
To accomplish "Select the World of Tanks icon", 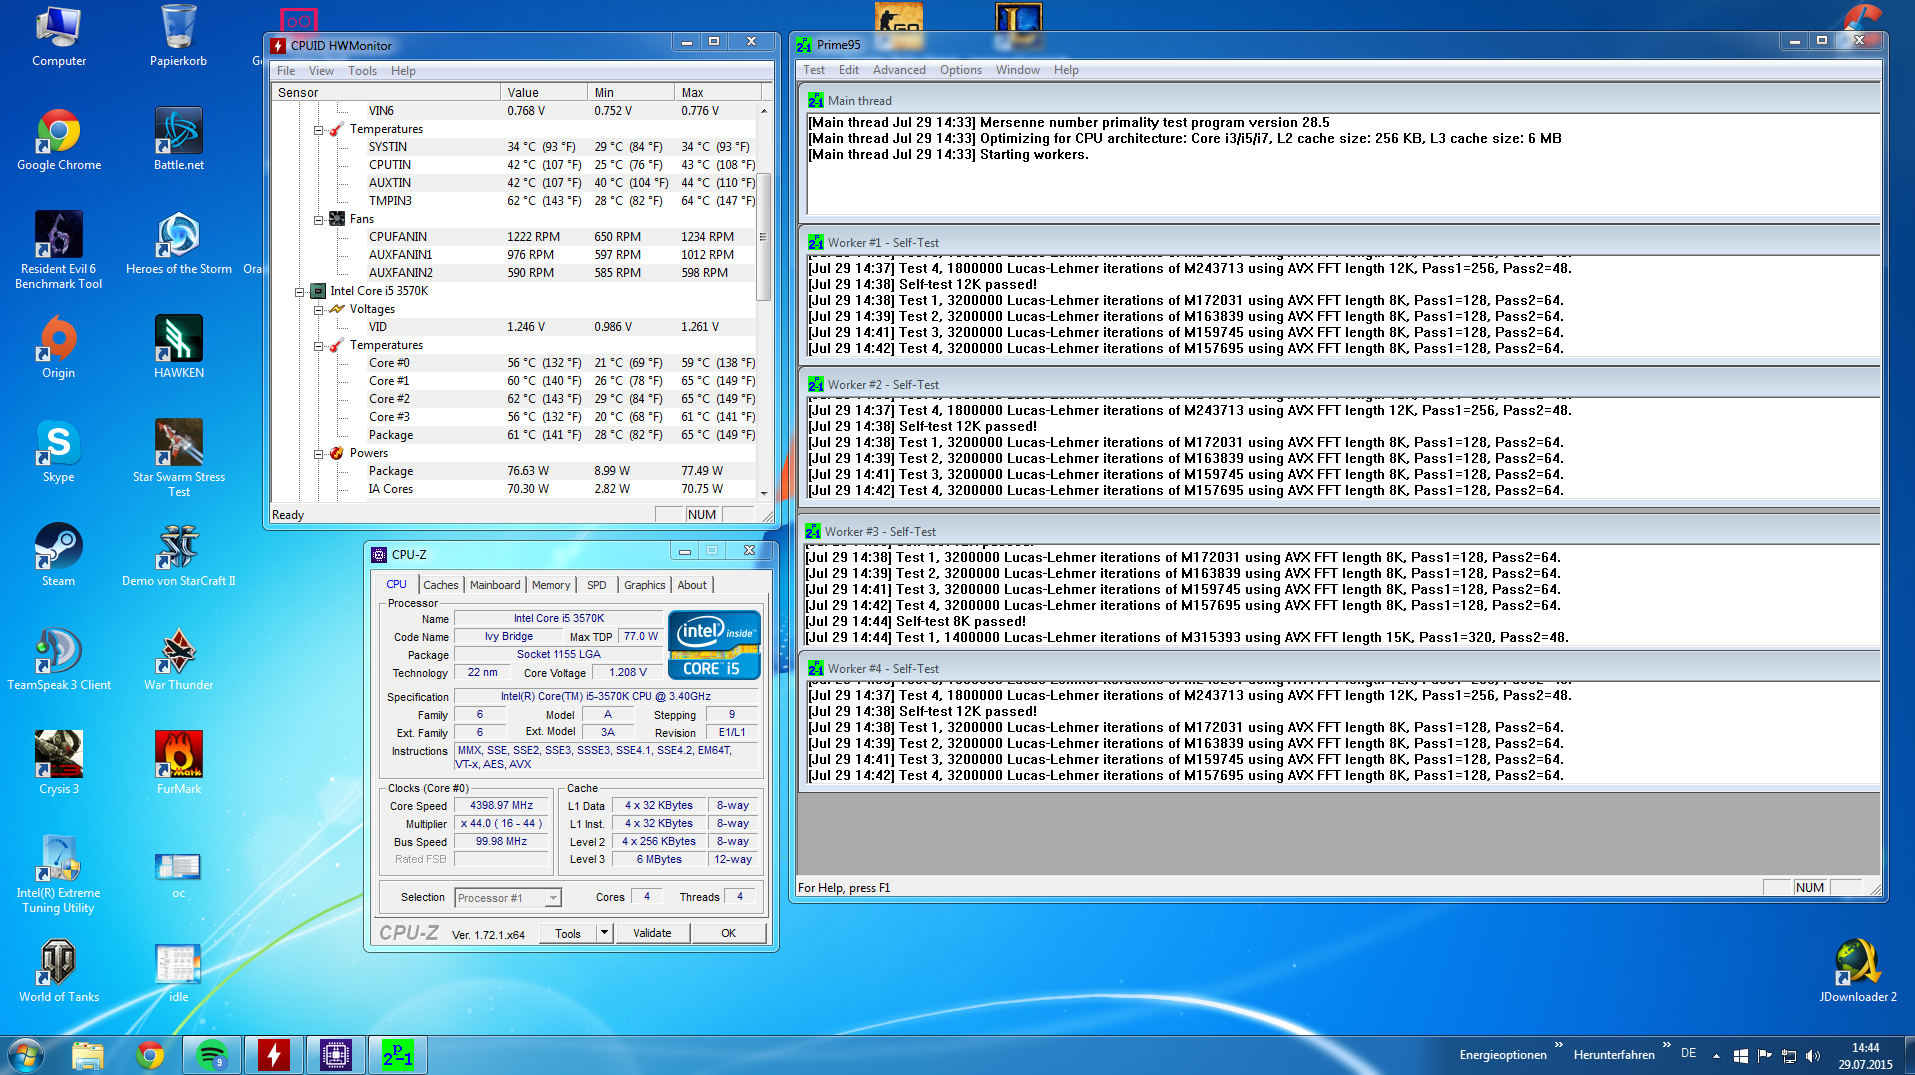I will [59, 972].
